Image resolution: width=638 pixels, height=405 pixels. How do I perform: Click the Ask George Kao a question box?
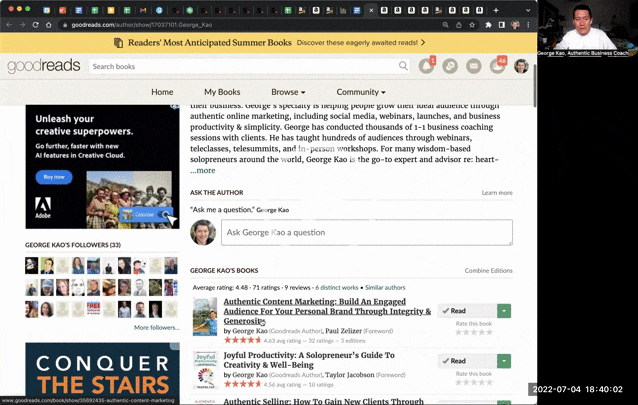pos(367,232)
